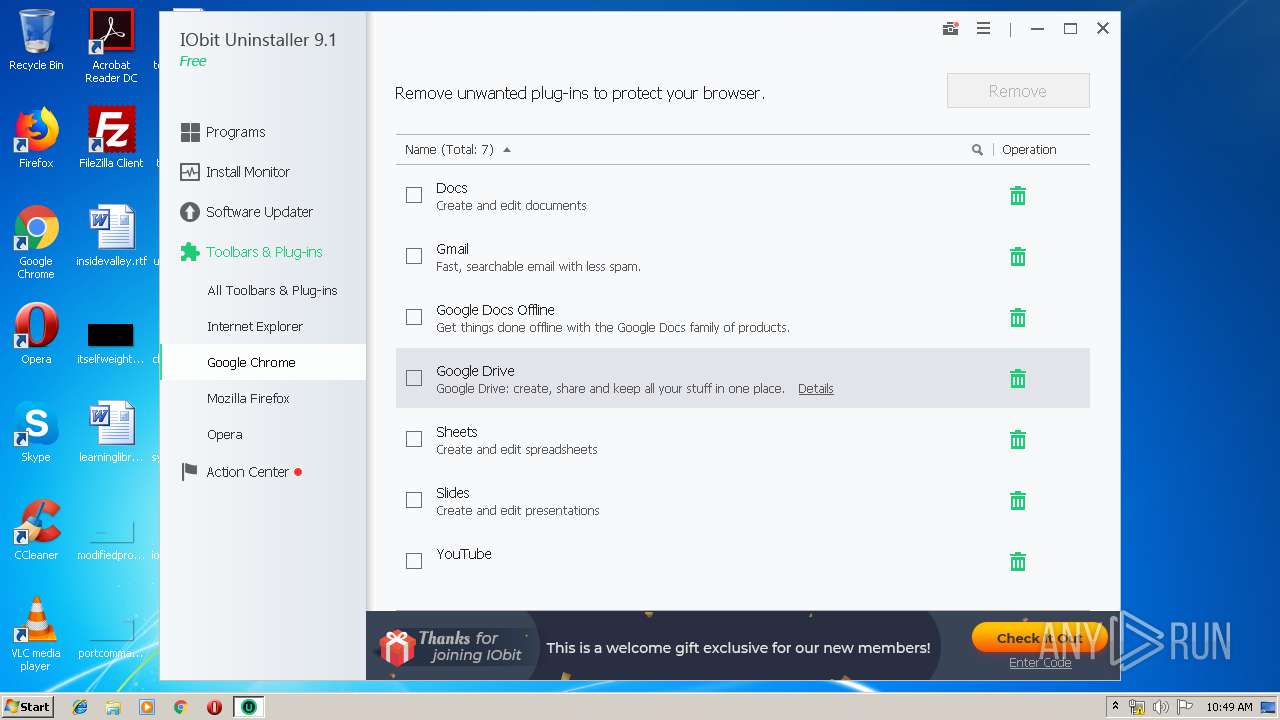This screenshot has height=720, width=1280.
Task: Open the toolbox briefcase icon in title bar
Action: [x=950, y=29]
